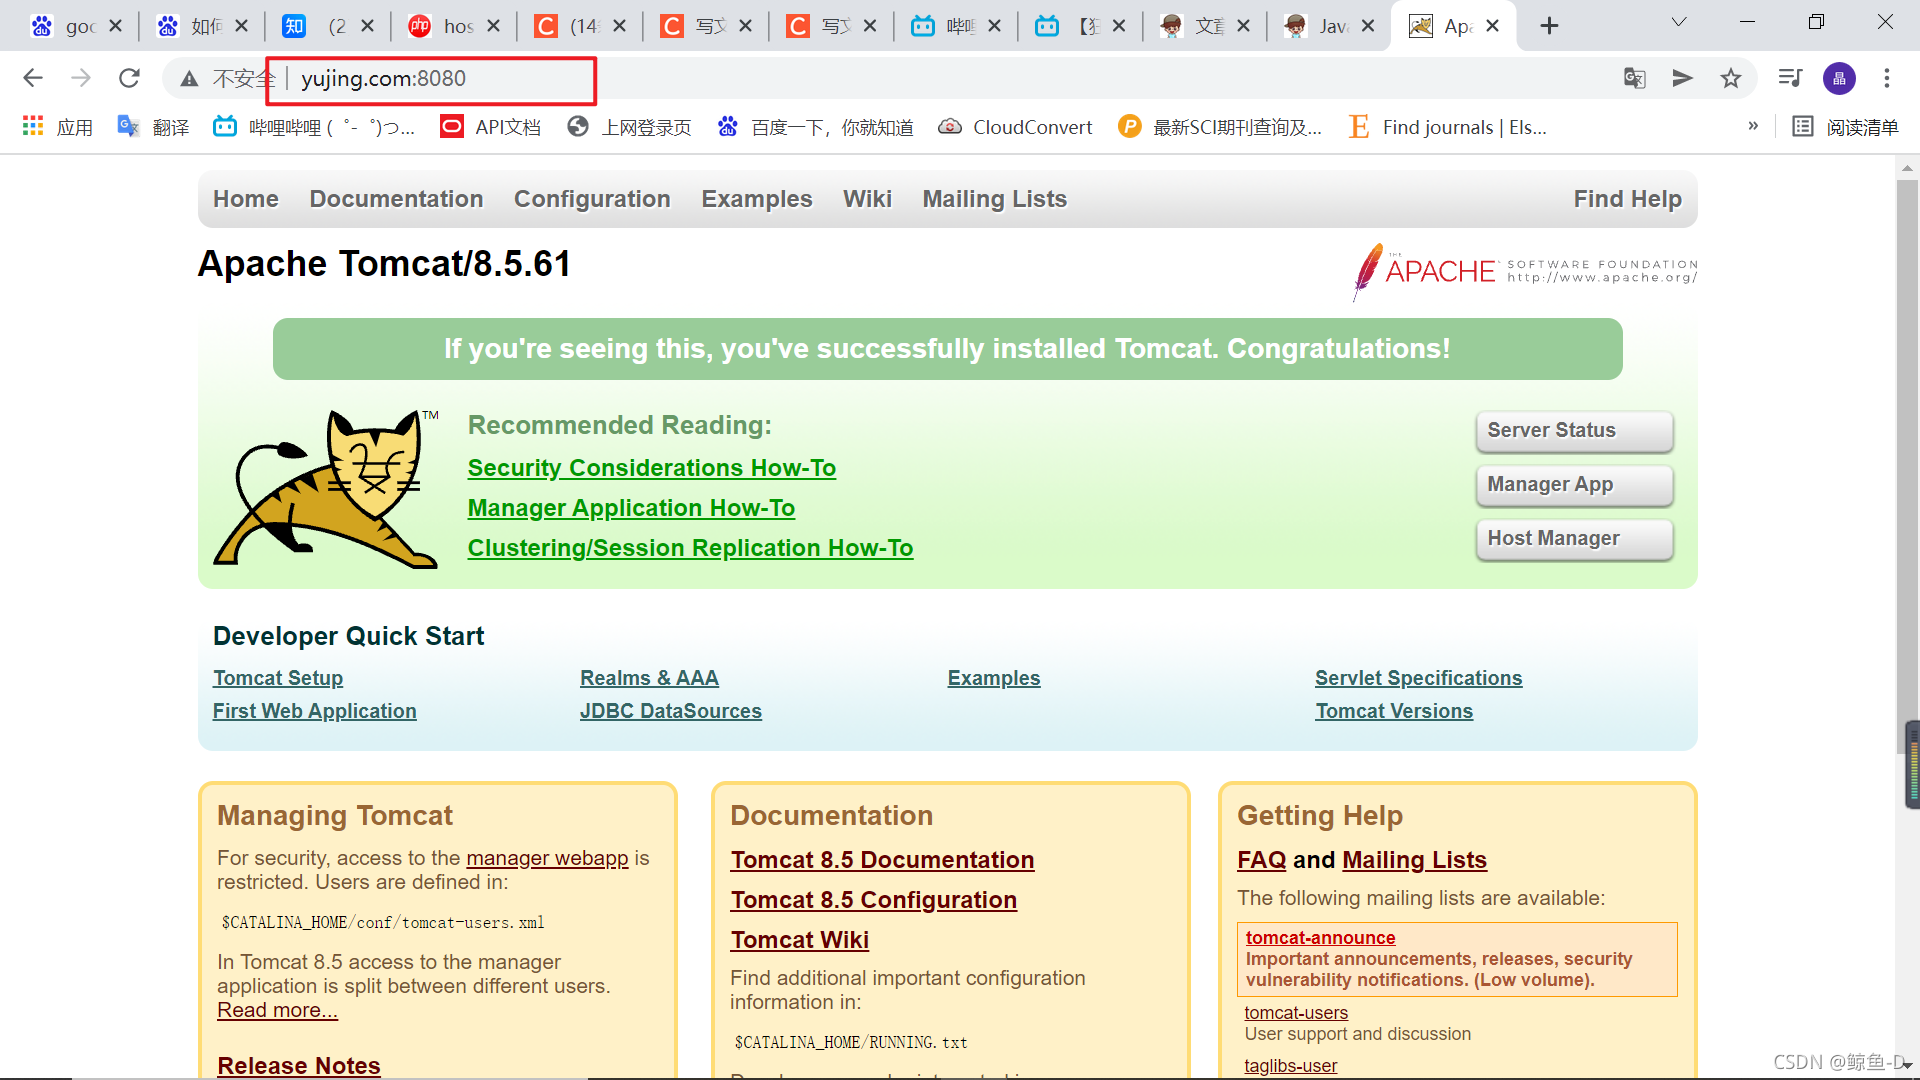Open the Tomcat Setup link
The width and height of the screenshot is (1920, 1080).
coord(278,678)
